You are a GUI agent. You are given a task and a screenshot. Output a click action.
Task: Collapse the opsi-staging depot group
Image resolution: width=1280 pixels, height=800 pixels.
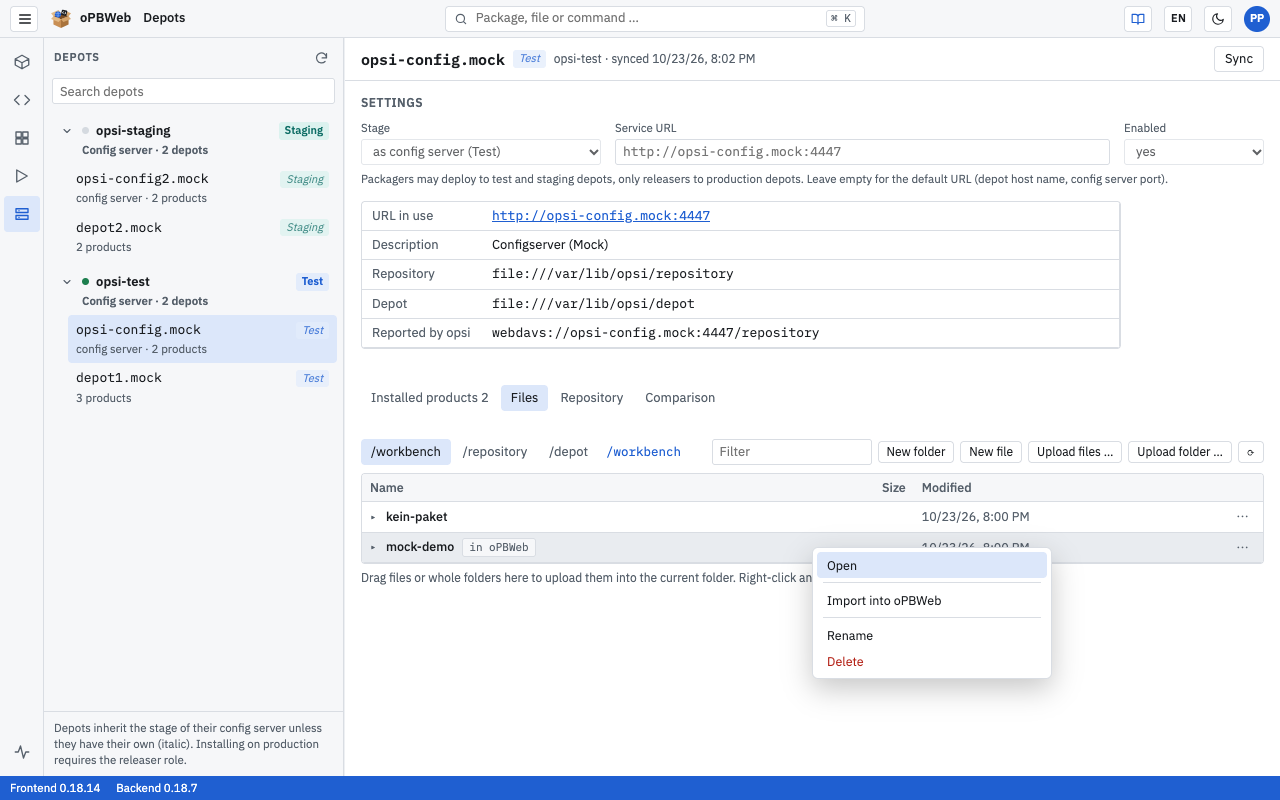click(67, 130)
